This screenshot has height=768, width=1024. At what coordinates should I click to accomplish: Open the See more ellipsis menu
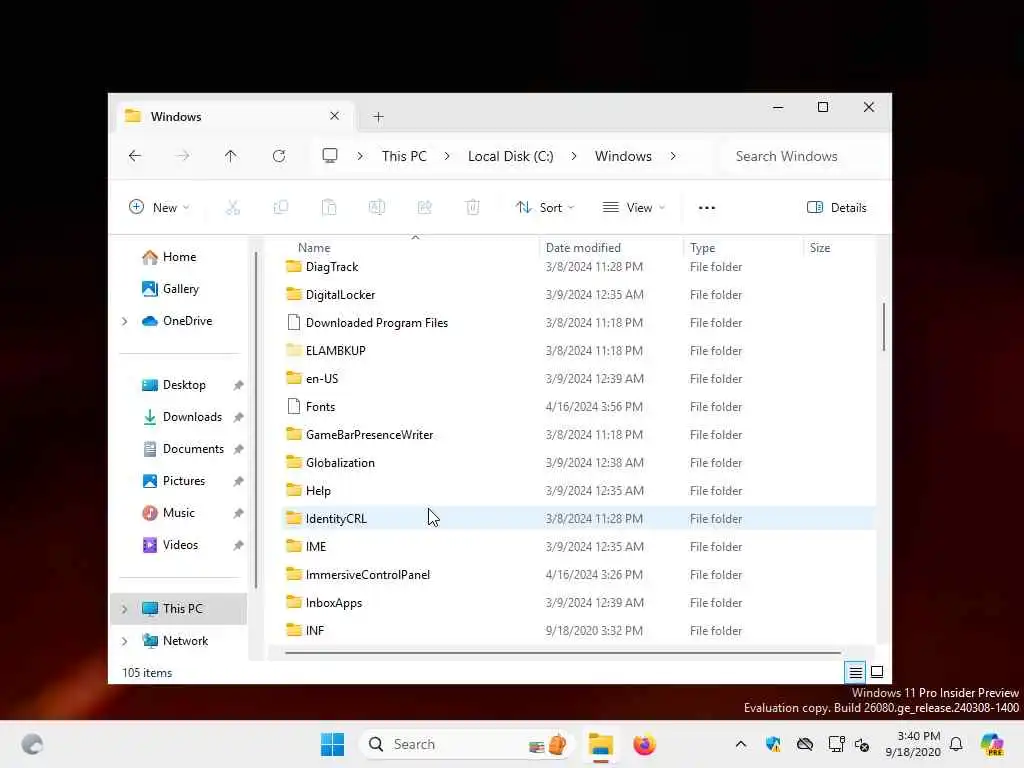[x=707, y=208]
